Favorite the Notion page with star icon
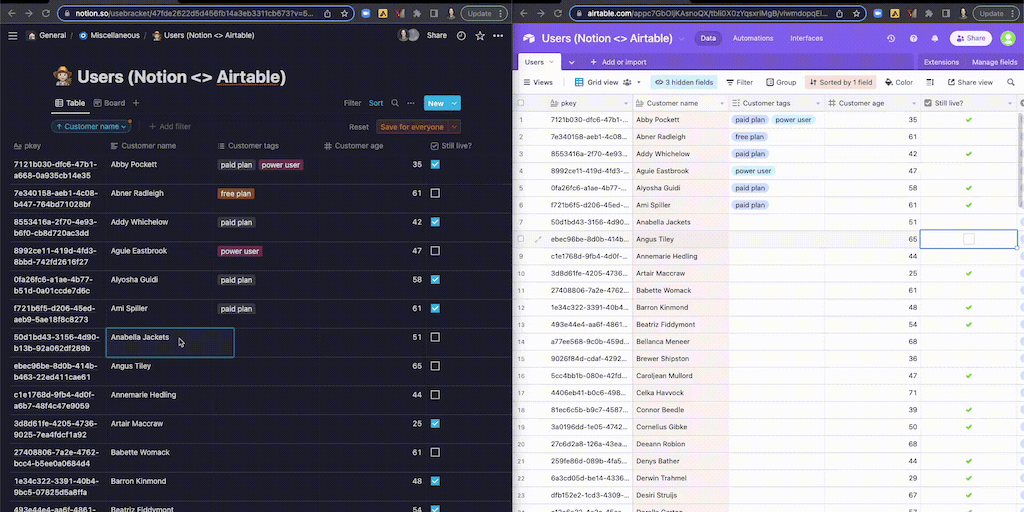 [x=480, y=35]
